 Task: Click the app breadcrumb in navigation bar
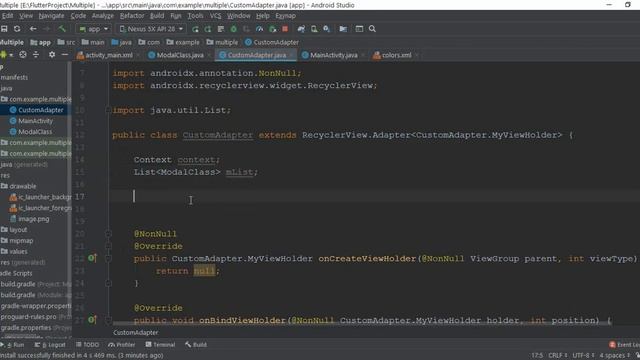pos(41,42)
